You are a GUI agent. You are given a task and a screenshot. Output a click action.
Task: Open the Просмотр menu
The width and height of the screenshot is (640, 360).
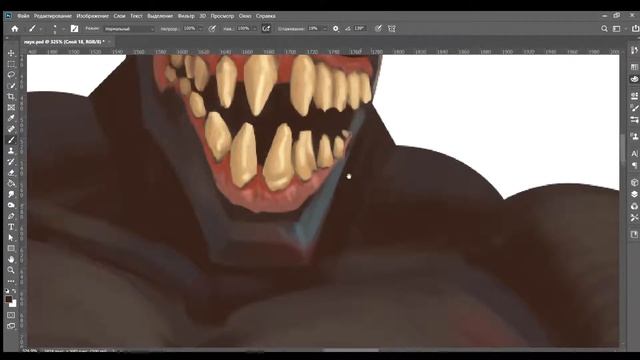tap(222, 16)
